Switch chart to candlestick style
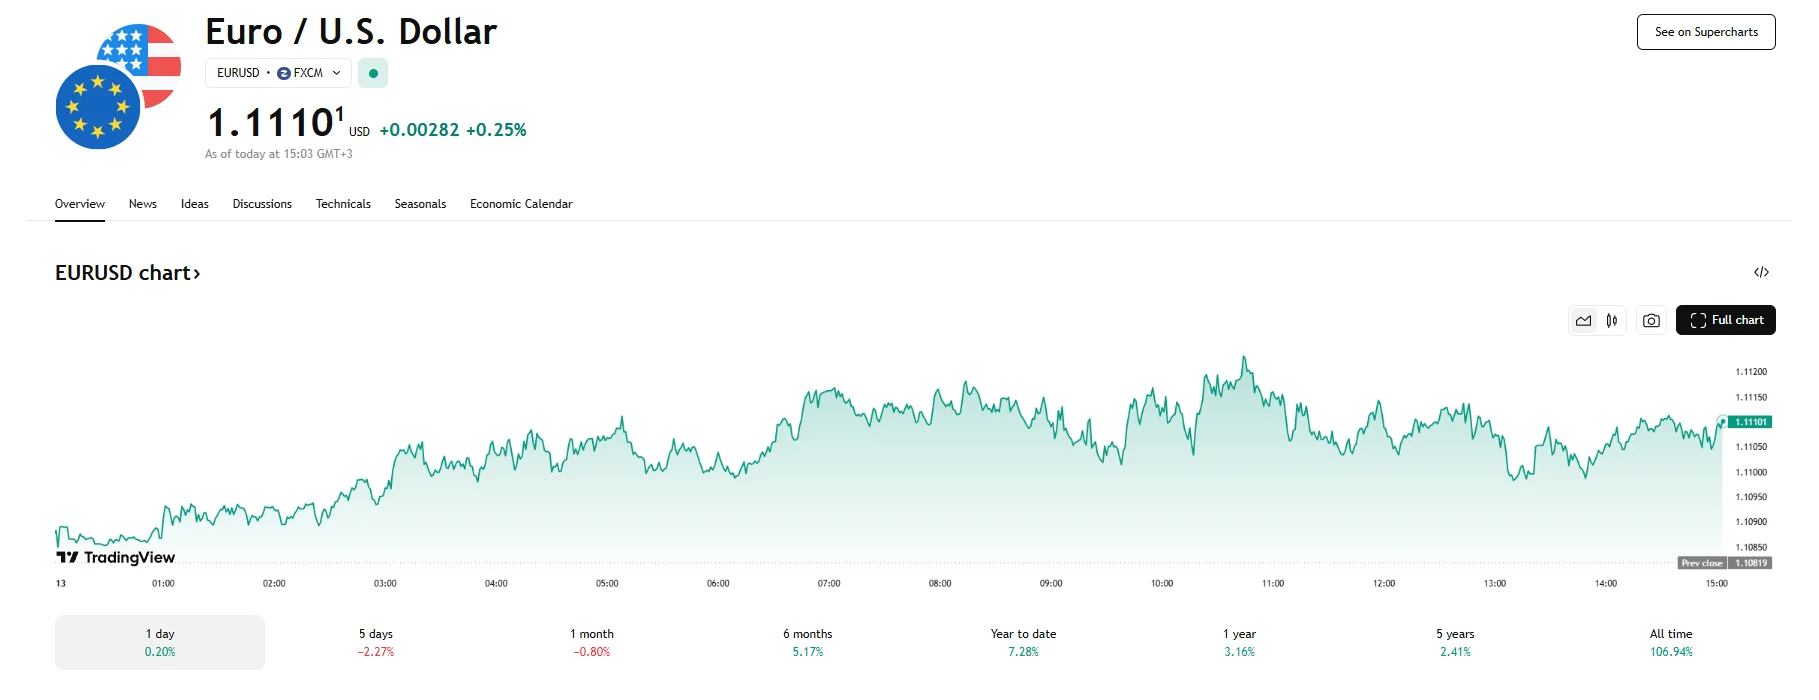 coord(1612,321)
